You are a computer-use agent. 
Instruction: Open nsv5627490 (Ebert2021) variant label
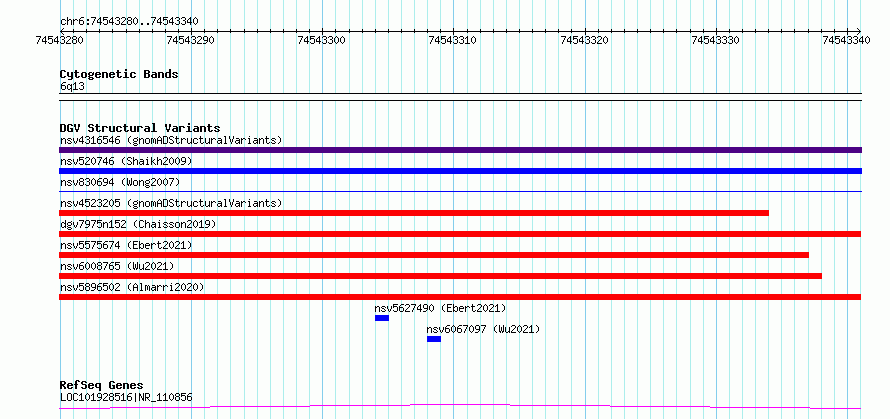click(440, 308)
